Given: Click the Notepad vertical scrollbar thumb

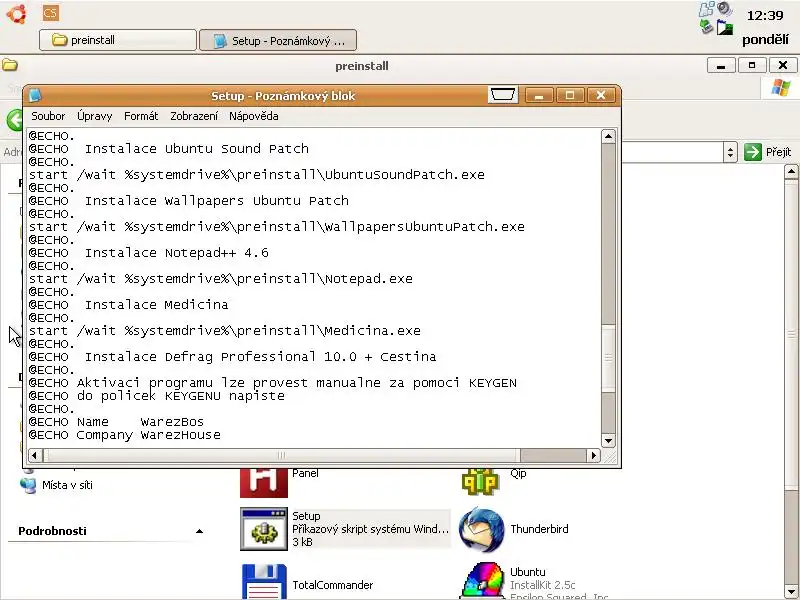Looking at the screenshot, I should point(608,358).
